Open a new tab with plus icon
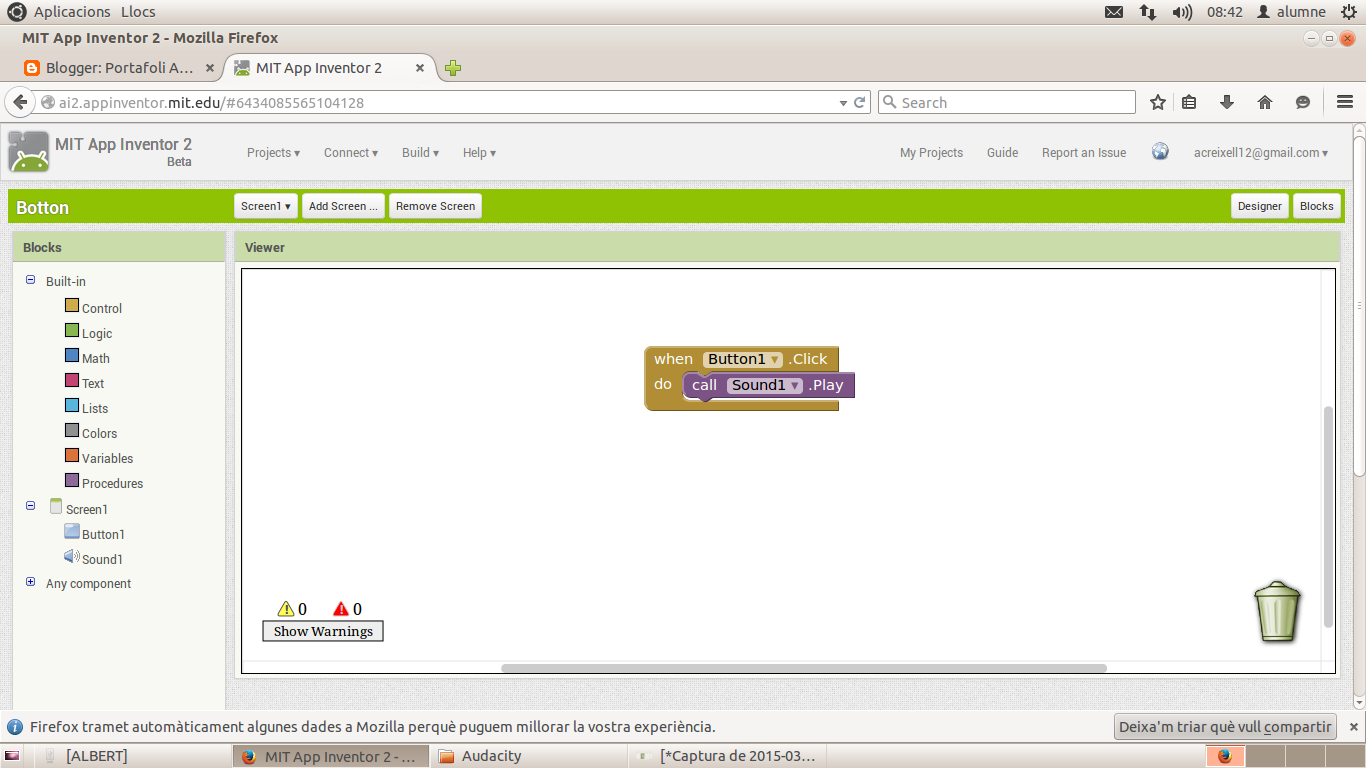Screen dimensions: 1366x768 click(x=453, y=68)
